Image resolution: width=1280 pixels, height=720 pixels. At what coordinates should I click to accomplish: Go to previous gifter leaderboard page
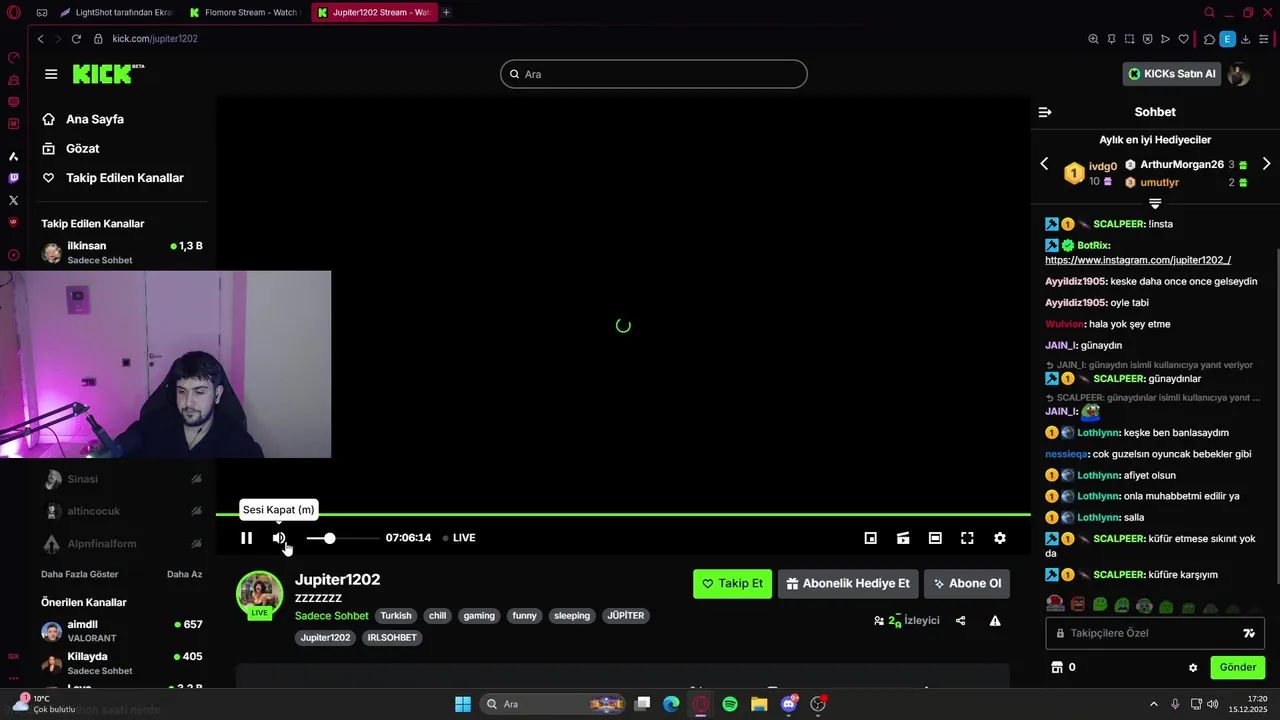1045,164
